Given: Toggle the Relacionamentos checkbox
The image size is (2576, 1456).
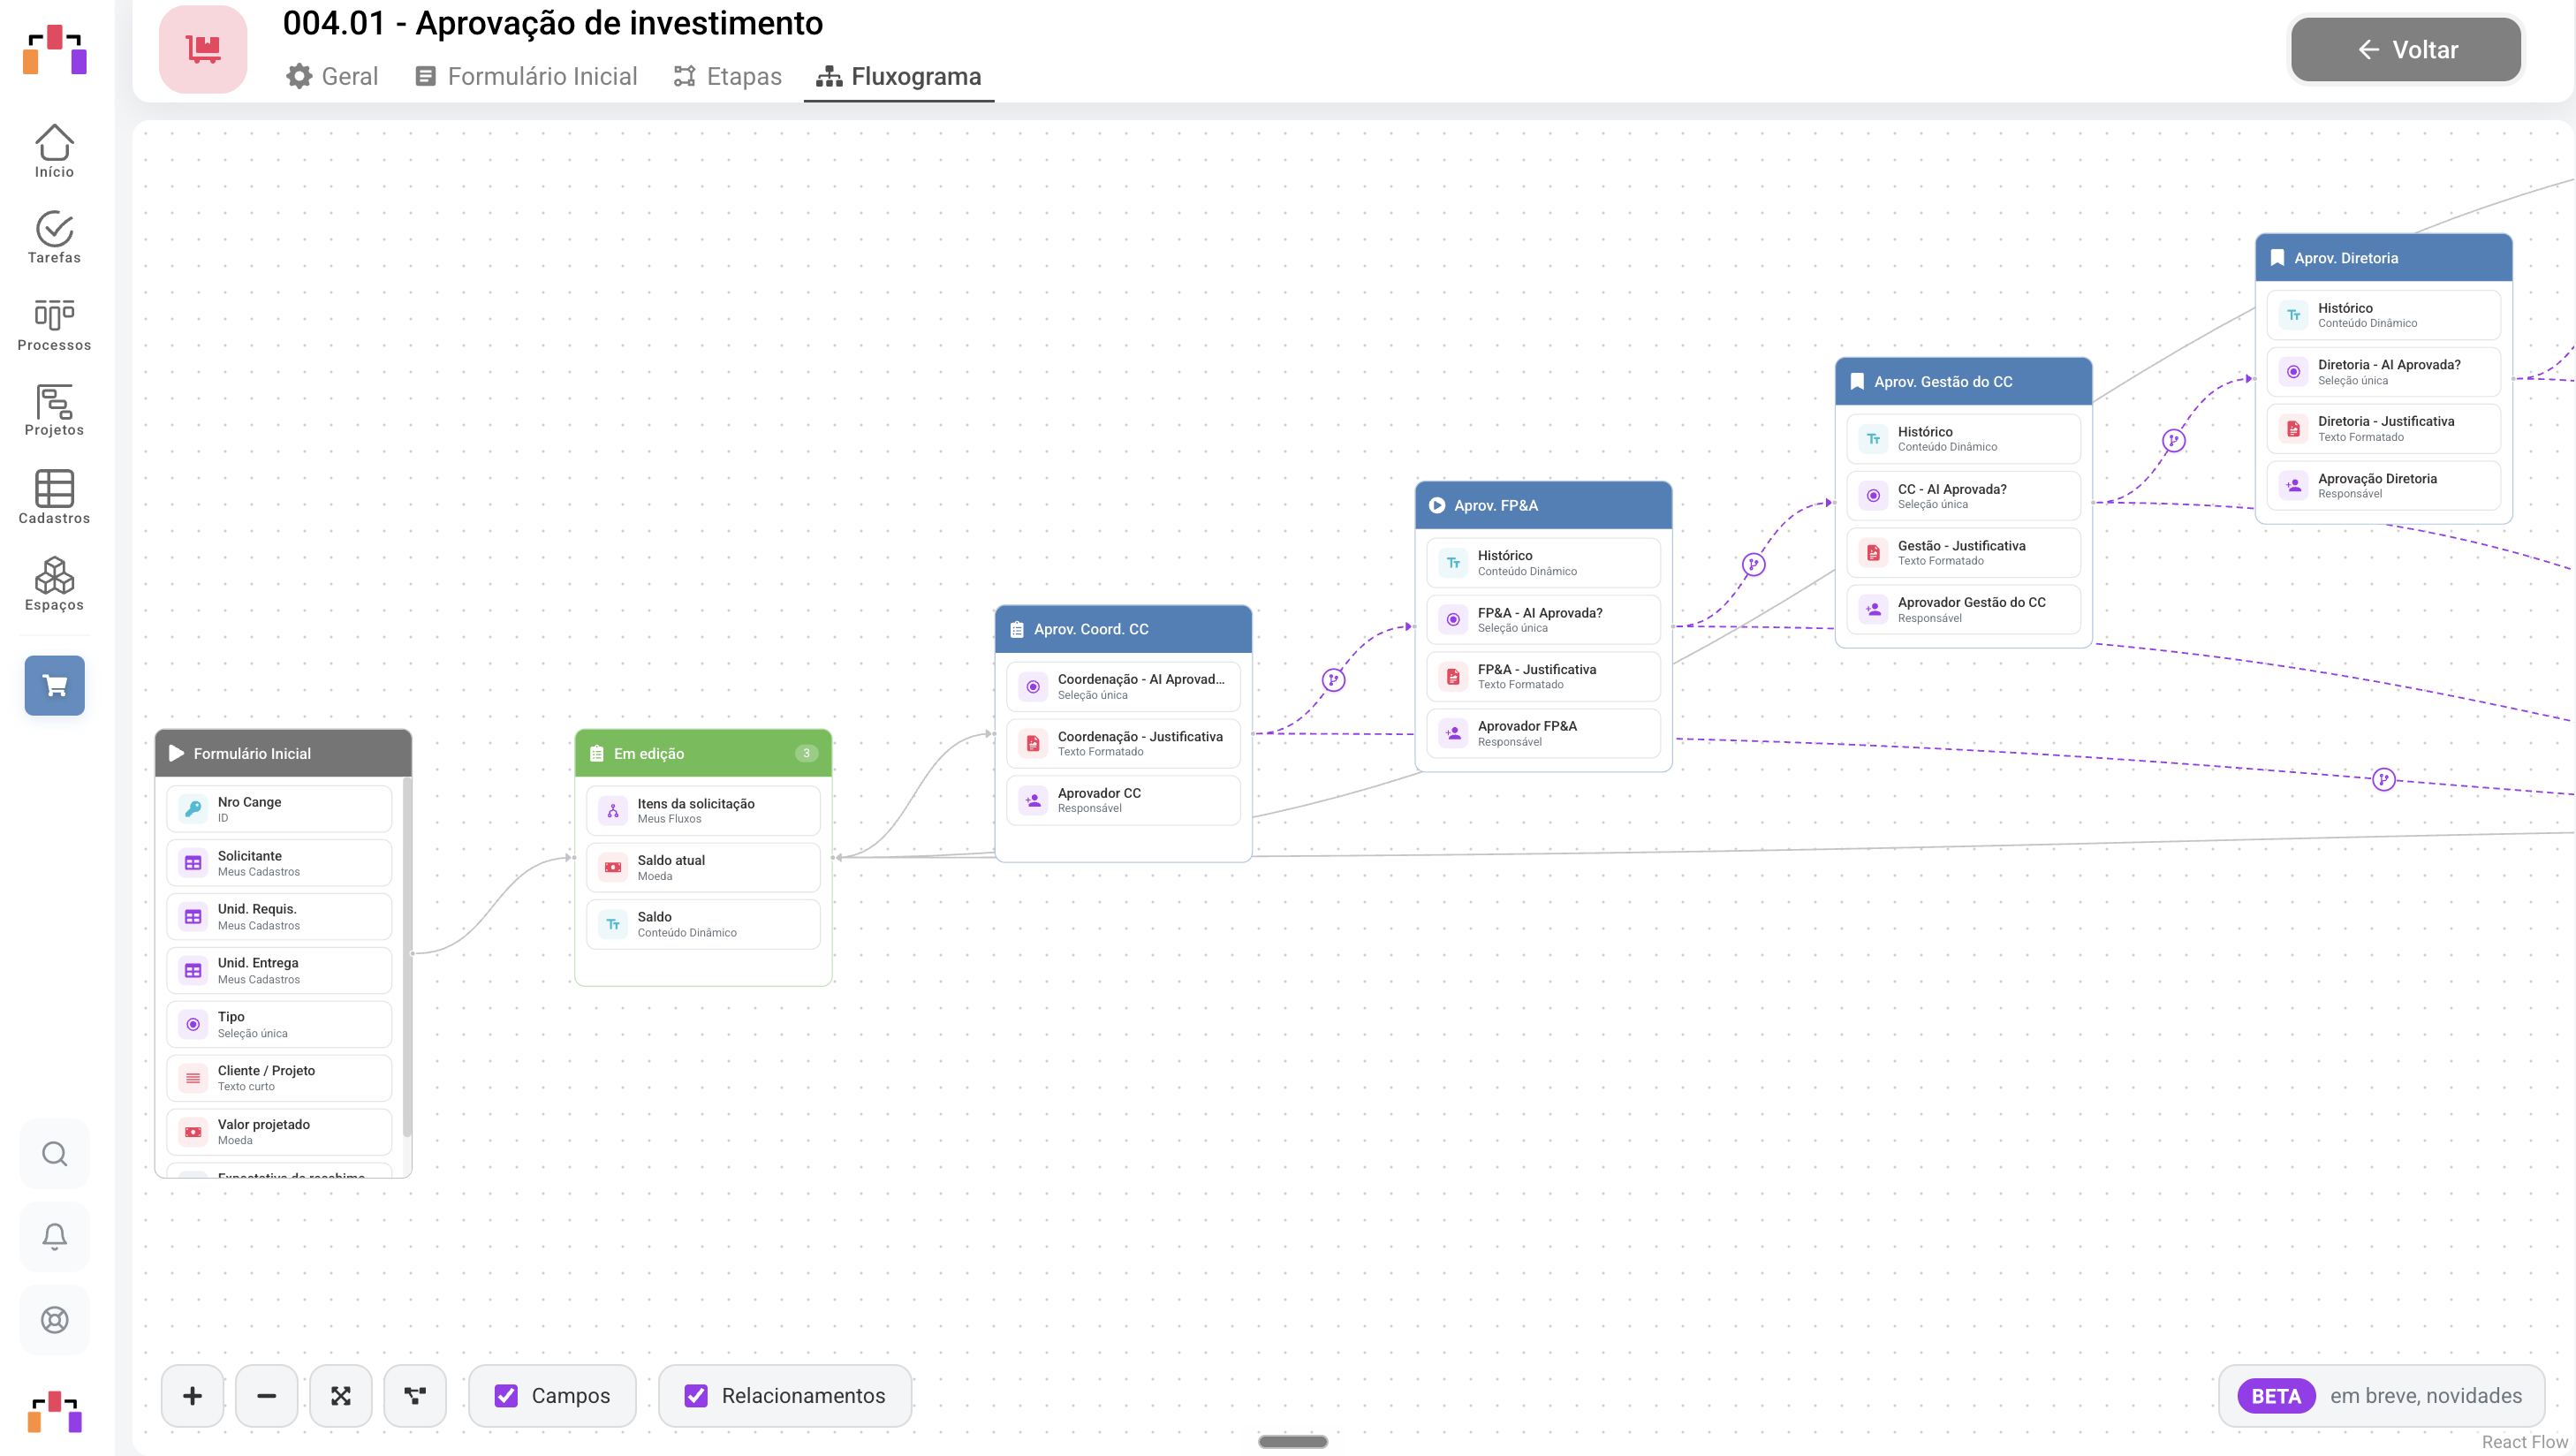Looking at the screenshot, I should [x=696, y=1396].
